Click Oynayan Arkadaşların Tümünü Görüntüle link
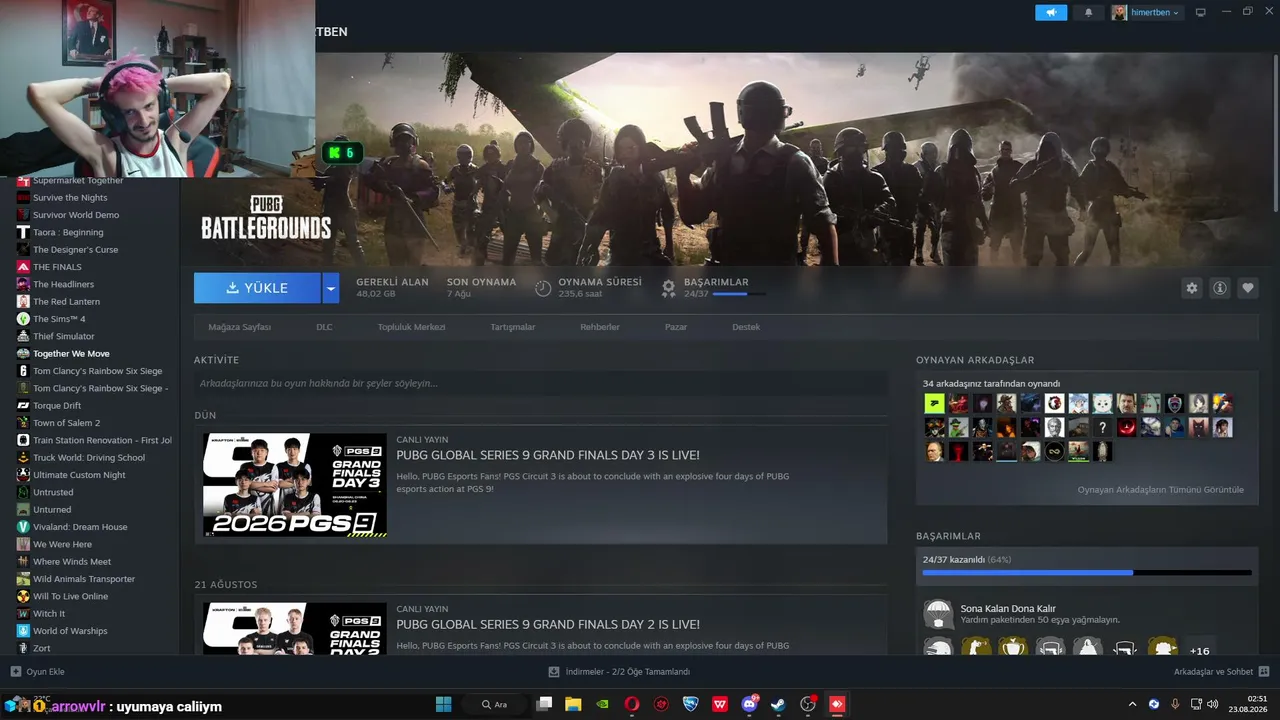The width and height of the screenshot is (1280, 720). point(1160,490)
